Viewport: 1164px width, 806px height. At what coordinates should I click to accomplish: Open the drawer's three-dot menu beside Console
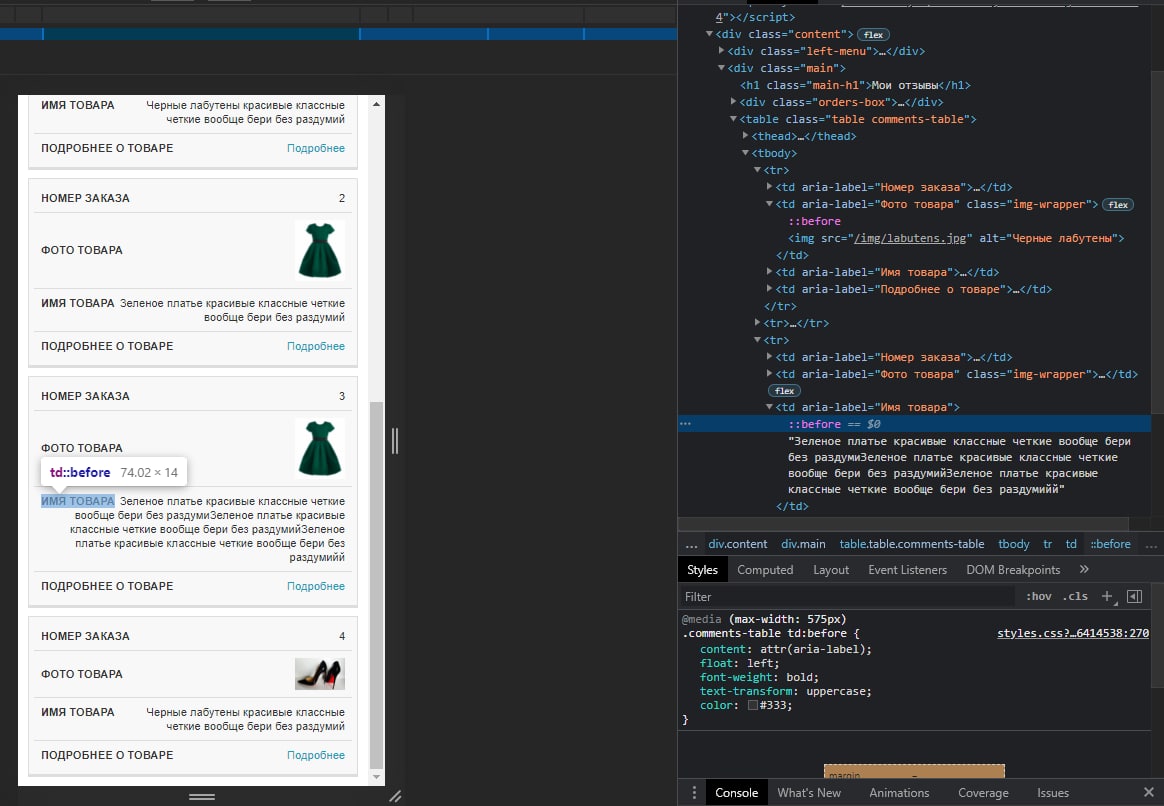(x=694, y=793)
